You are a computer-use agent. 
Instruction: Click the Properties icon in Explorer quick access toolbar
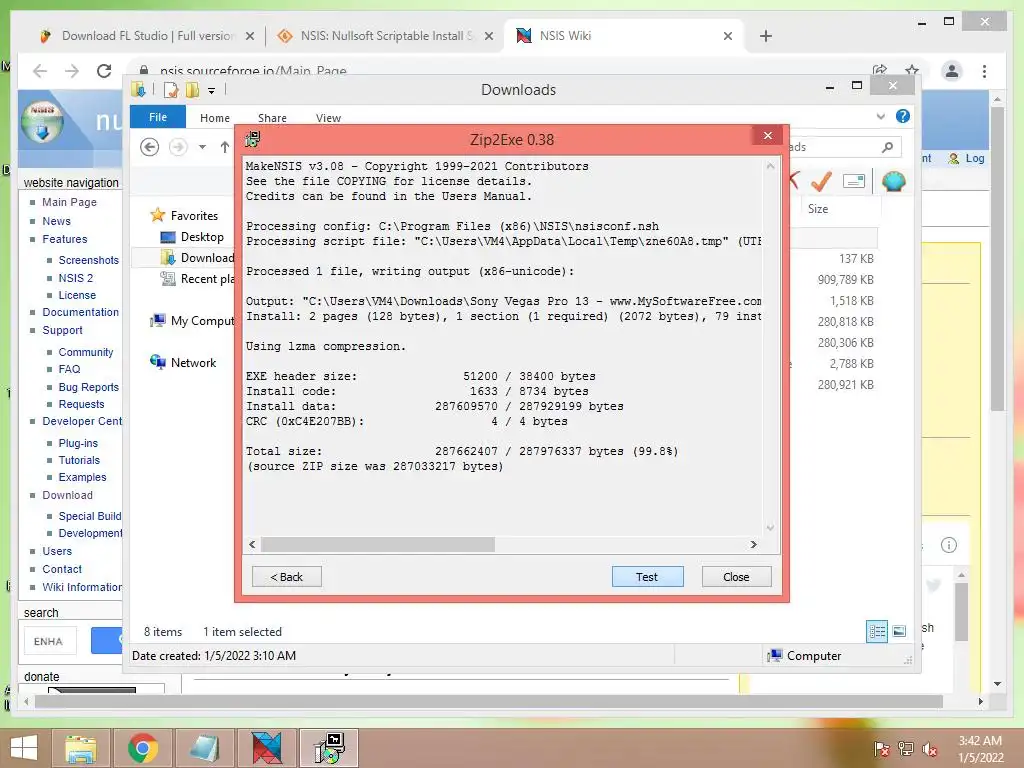point(171,90)
